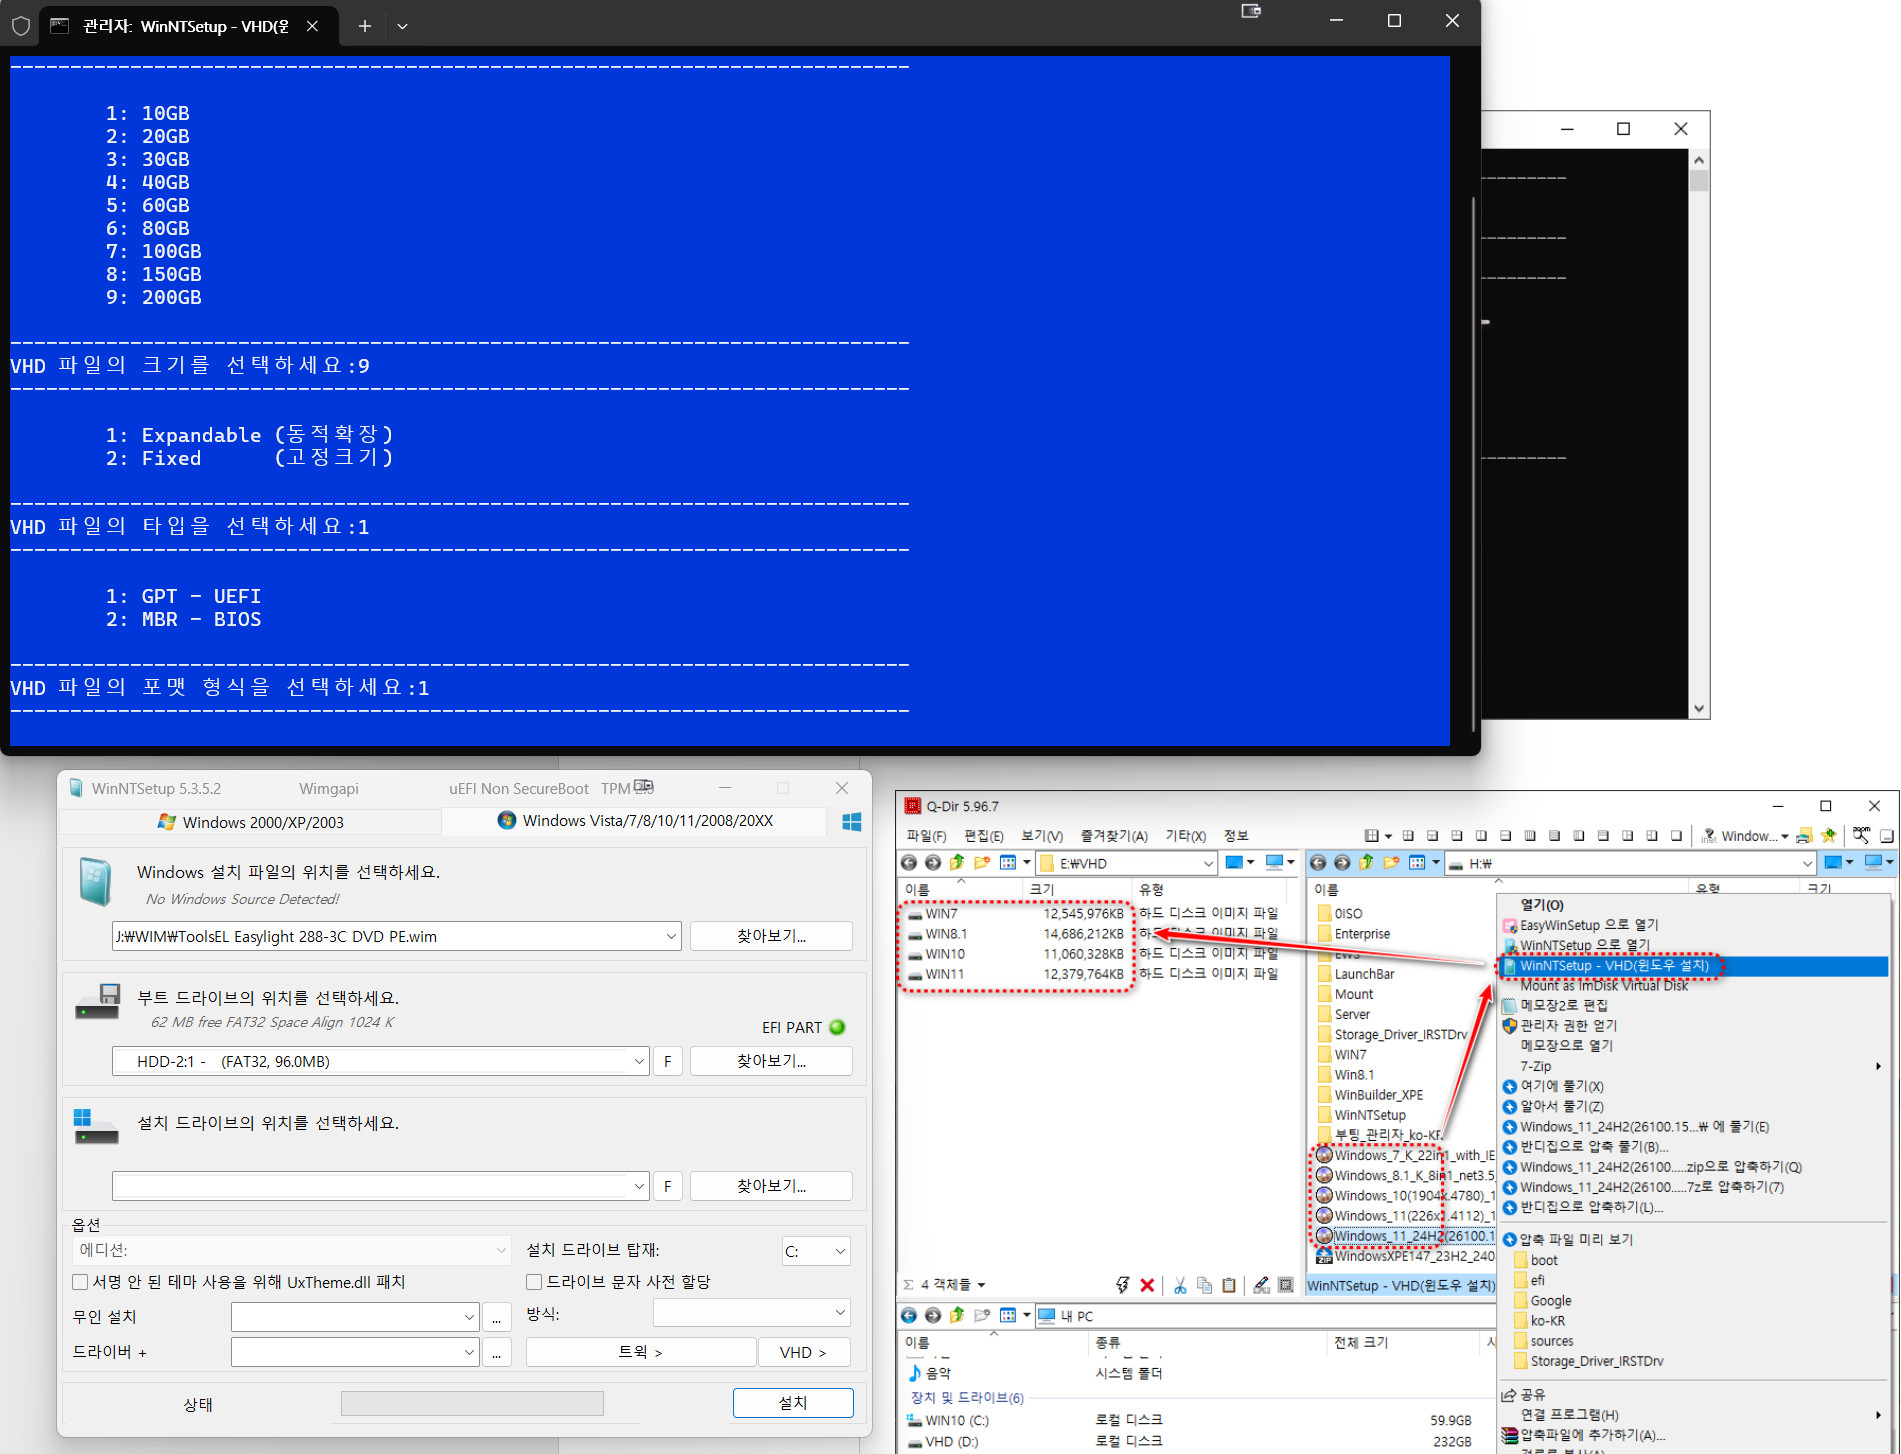Open the H:\ address bar dropdown

coord(1807,863)
